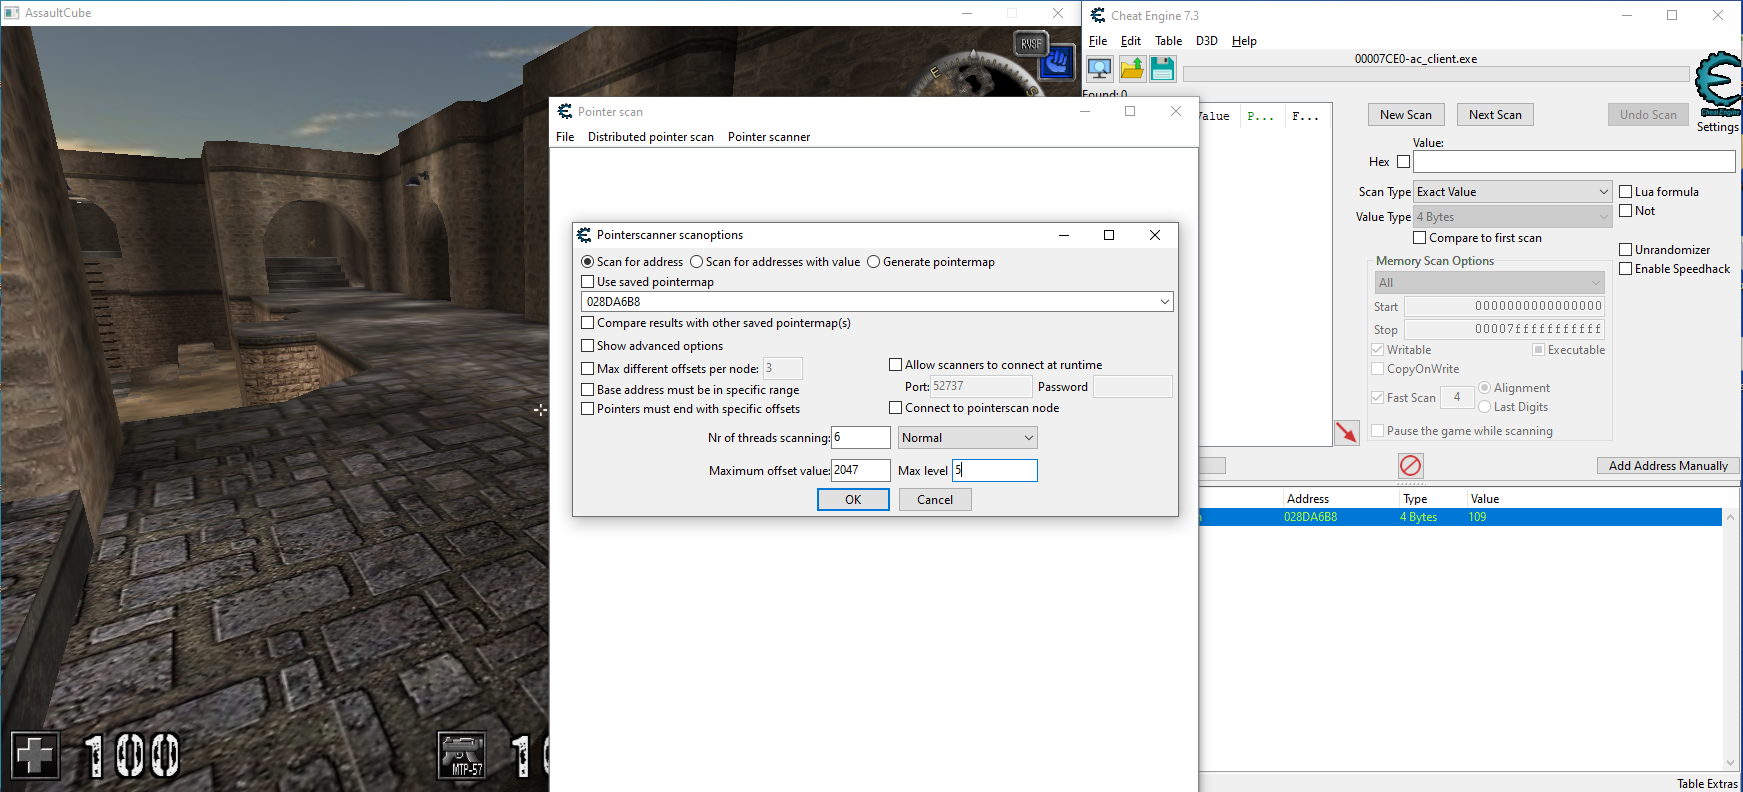Enable Allow scanners to connect at runtime
This screenshot has width=1743, height=792.
[896, 365]
